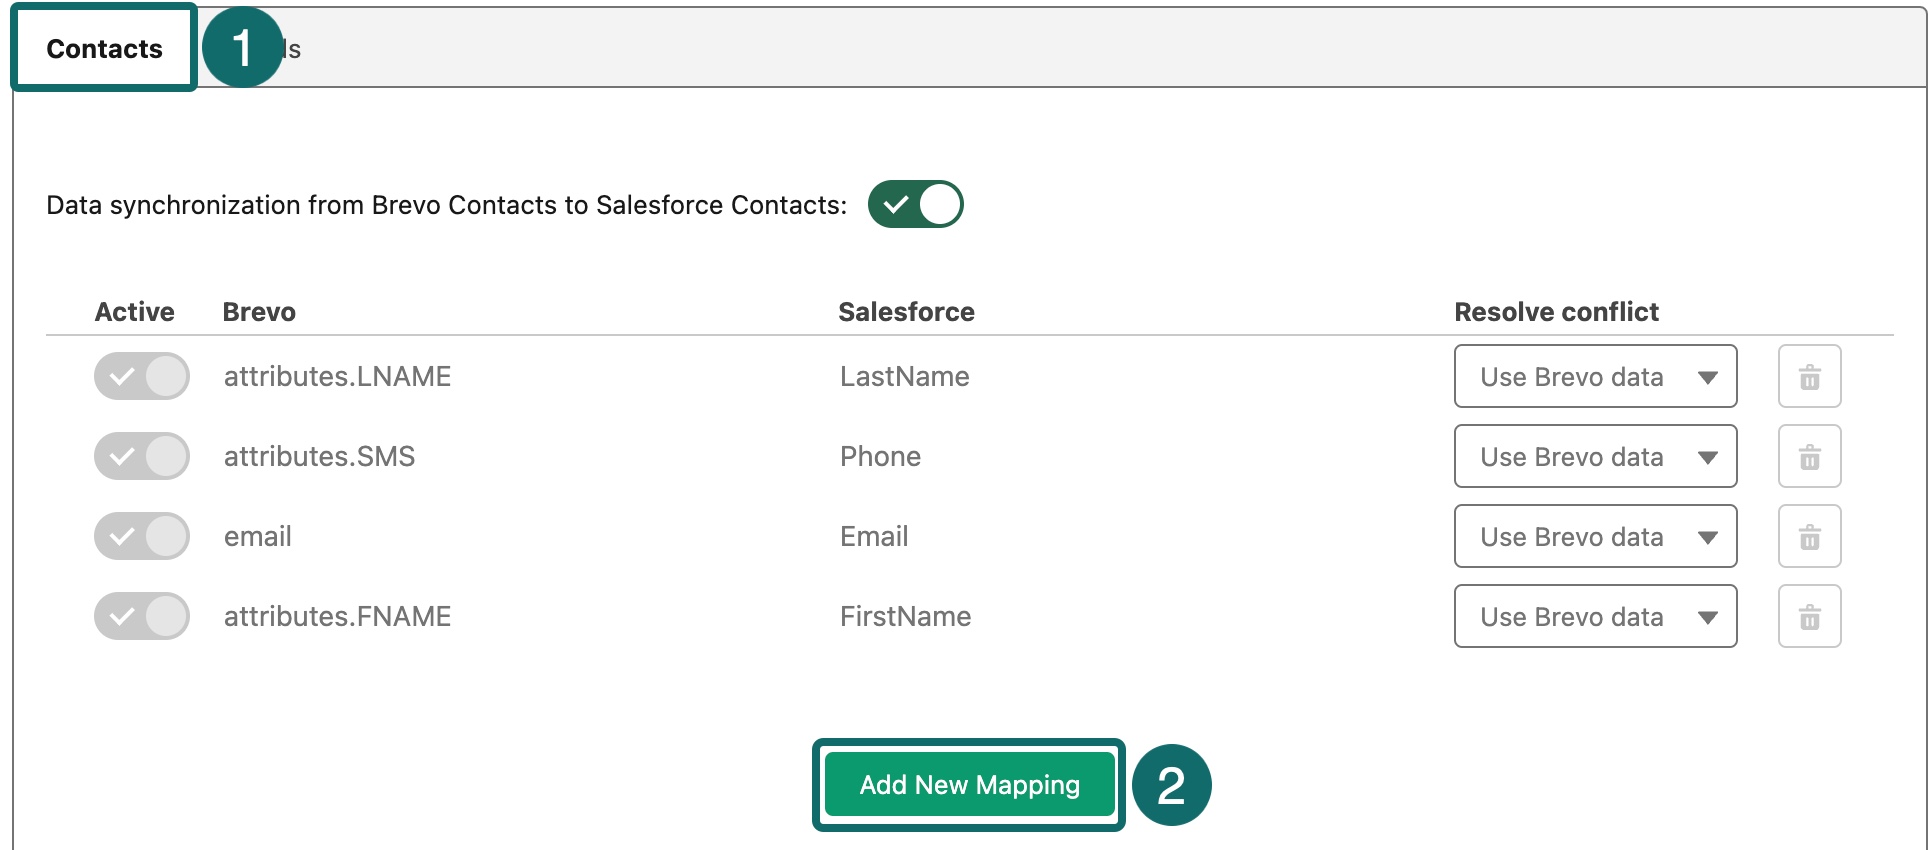Open conflict dropdown for Phone row
1930x850 pixels.
click(1595, 457)
